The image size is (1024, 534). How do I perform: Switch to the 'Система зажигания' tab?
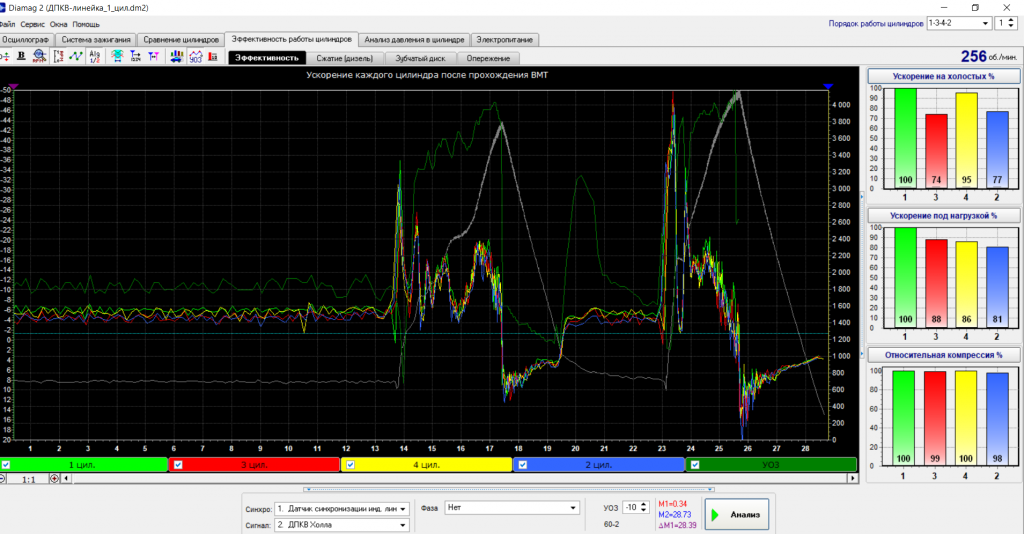click(96, 40)
